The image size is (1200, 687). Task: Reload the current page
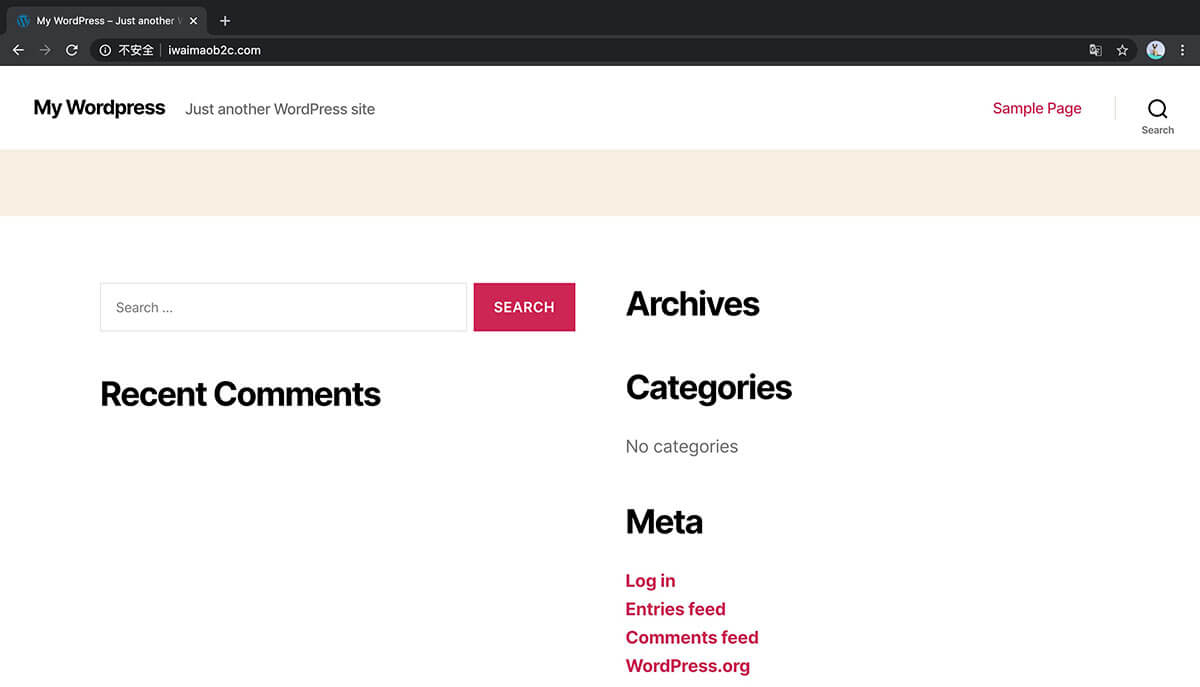[72, 50]
